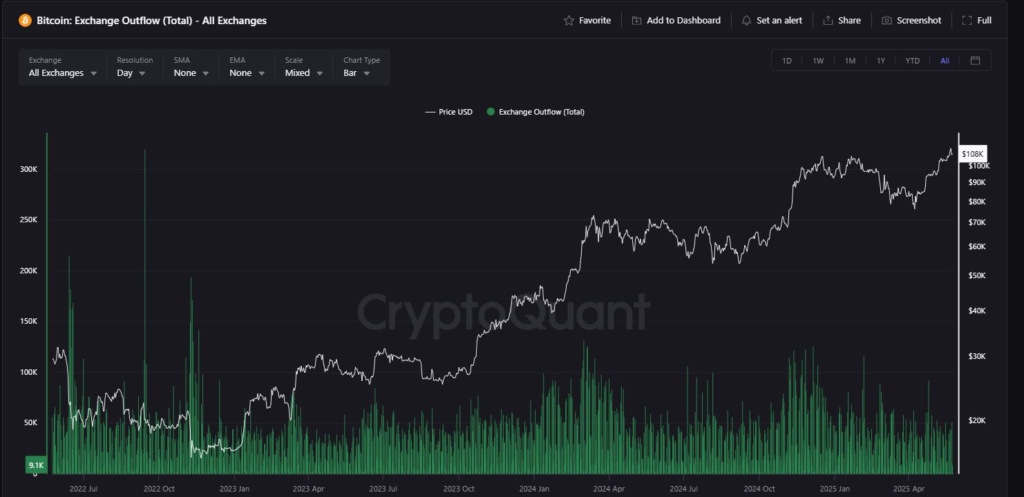Open the Resolution Day dropdown
Screen dimensions: 1024x497
click(135, 67)
